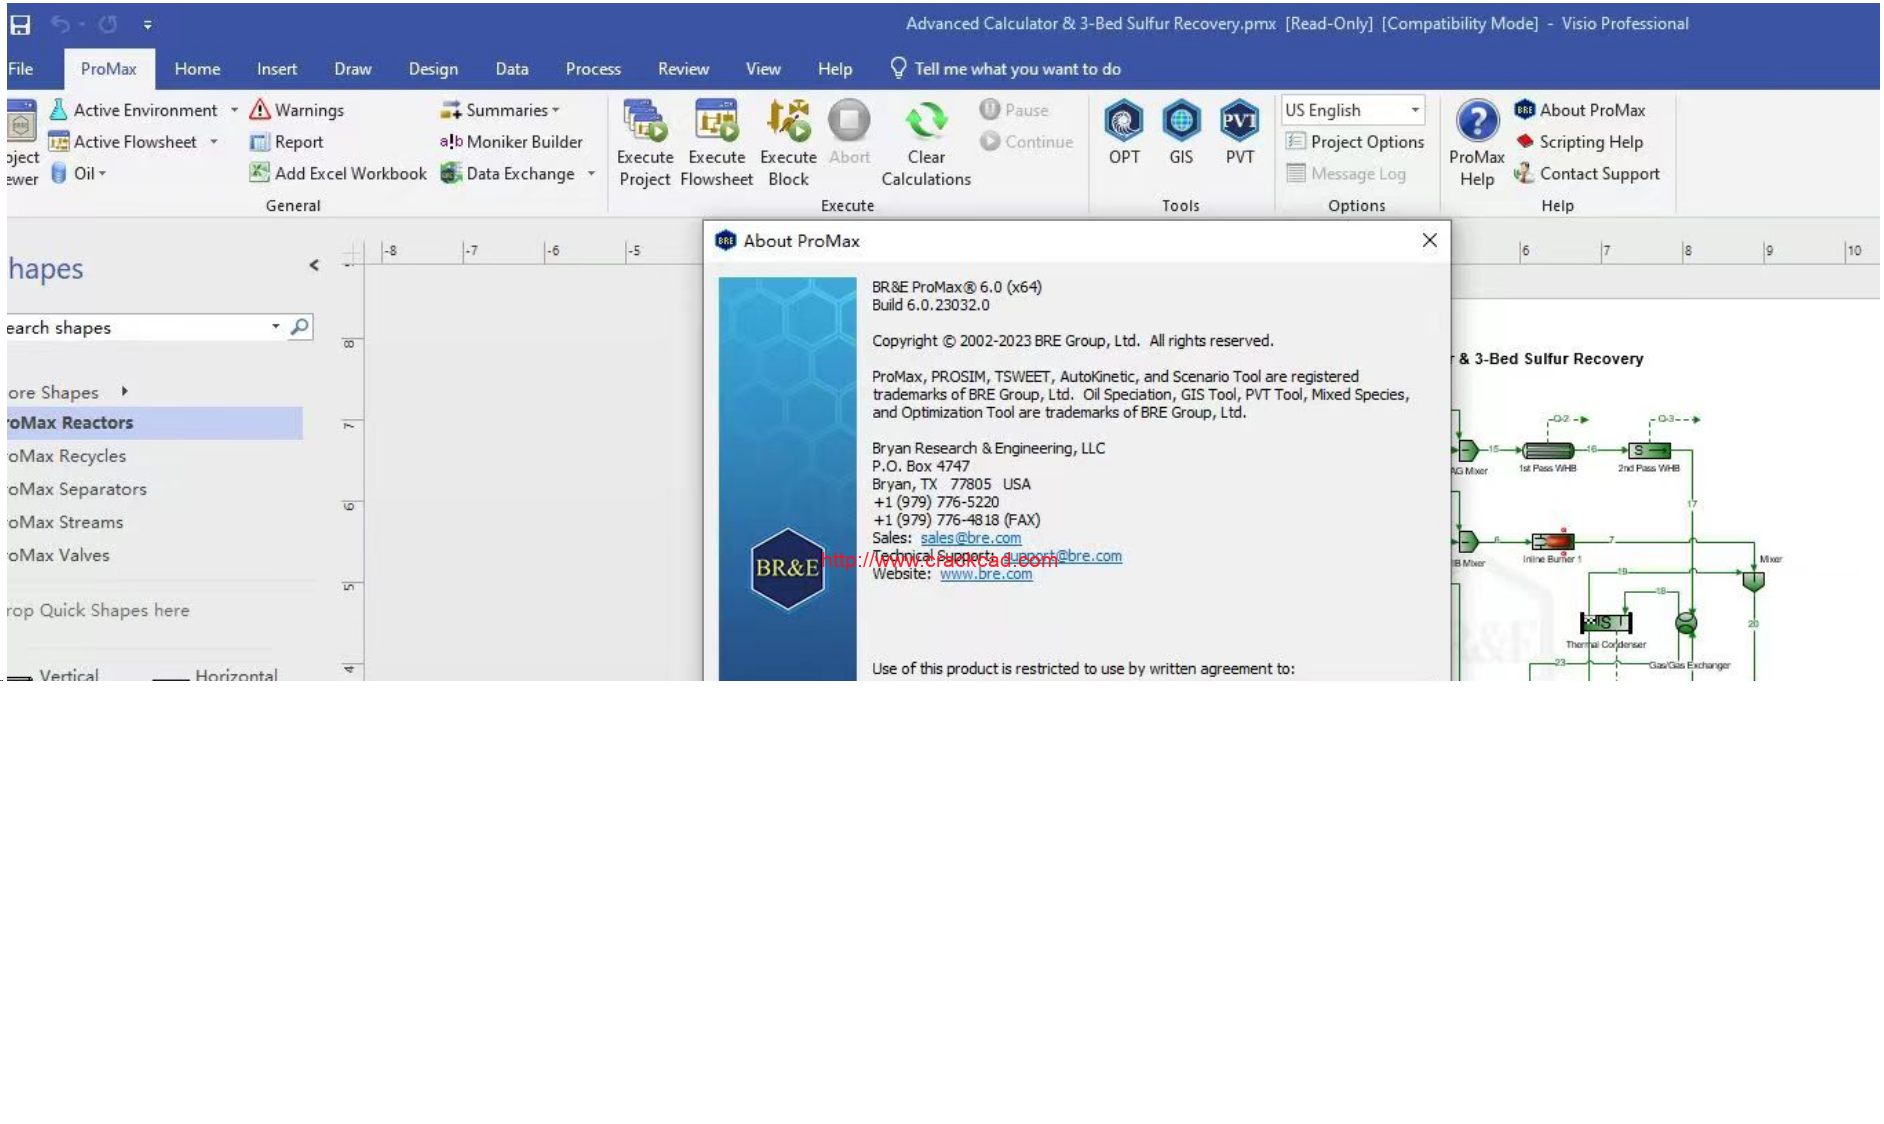Expand the Active Environment dropdown arrow

[x=234, y=110]
